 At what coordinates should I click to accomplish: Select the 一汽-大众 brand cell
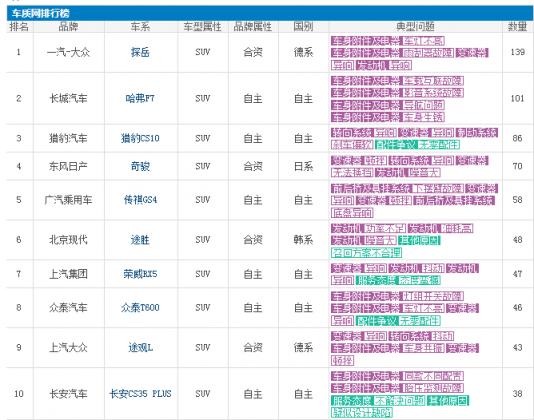tap(68, 52)
